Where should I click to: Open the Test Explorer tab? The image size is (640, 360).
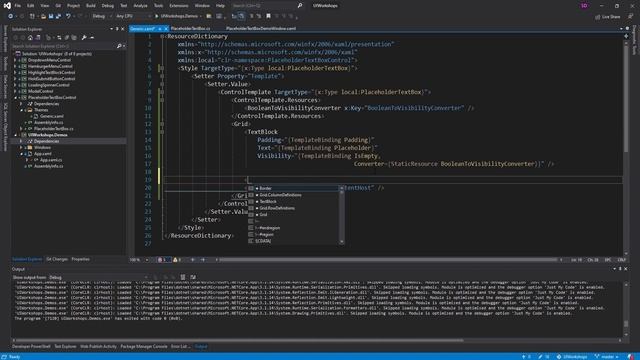coord(65,347)
